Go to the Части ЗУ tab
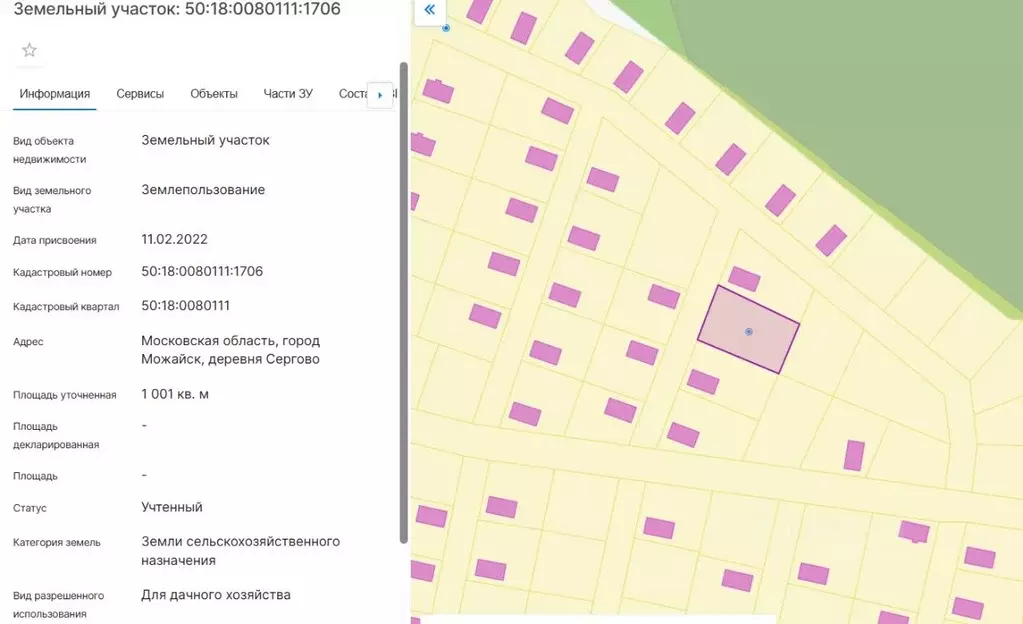 [288, 94]
